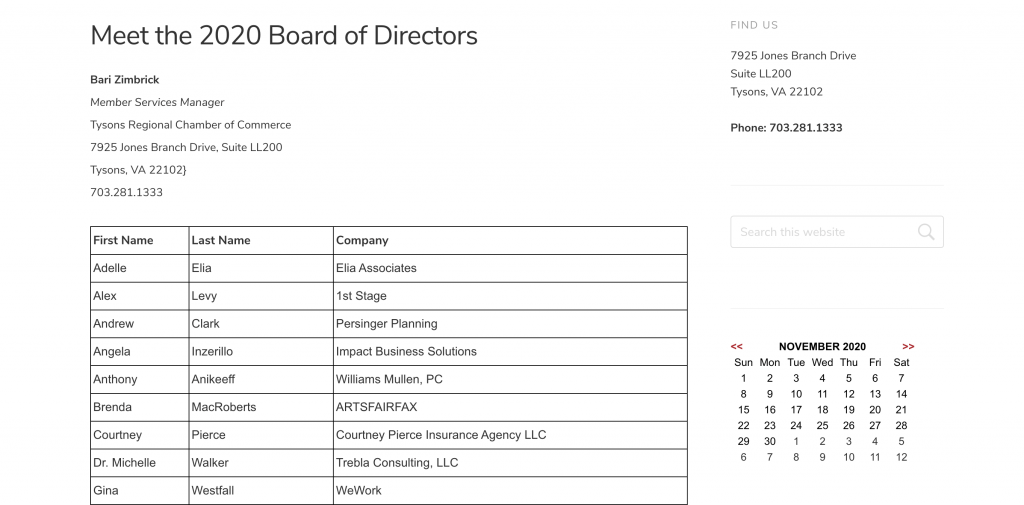Choose November 26 in the calendar

pyautogui.click(x=848, y=425)
